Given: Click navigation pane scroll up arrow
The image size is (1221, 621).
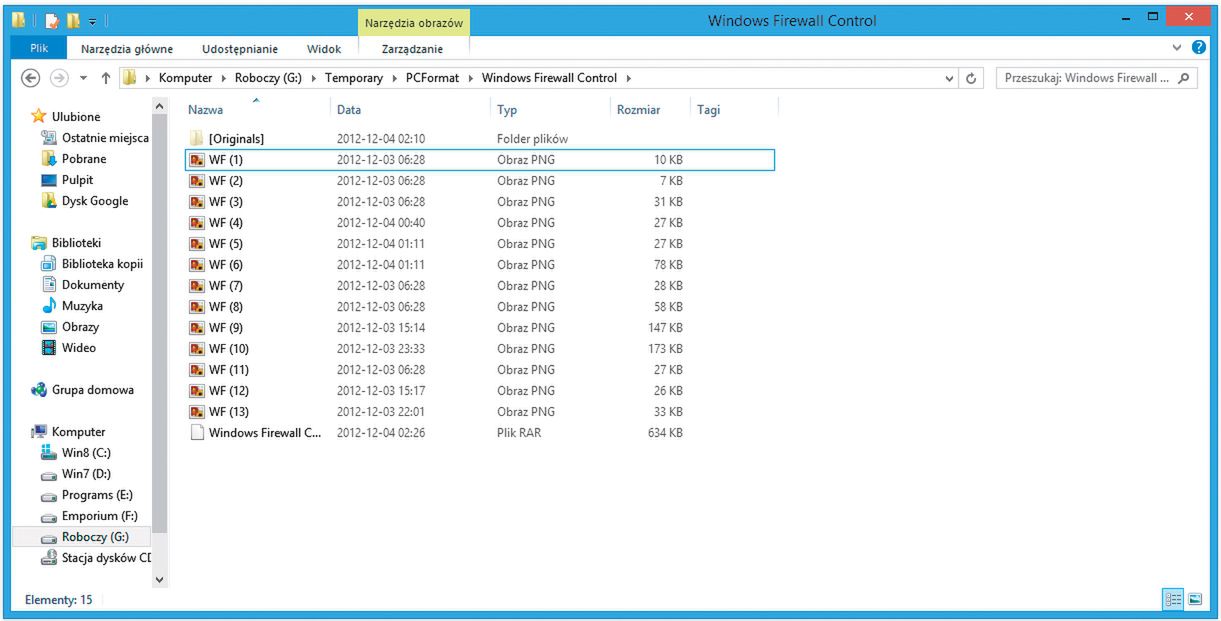Looking at the screenshot, I should 159,105.
